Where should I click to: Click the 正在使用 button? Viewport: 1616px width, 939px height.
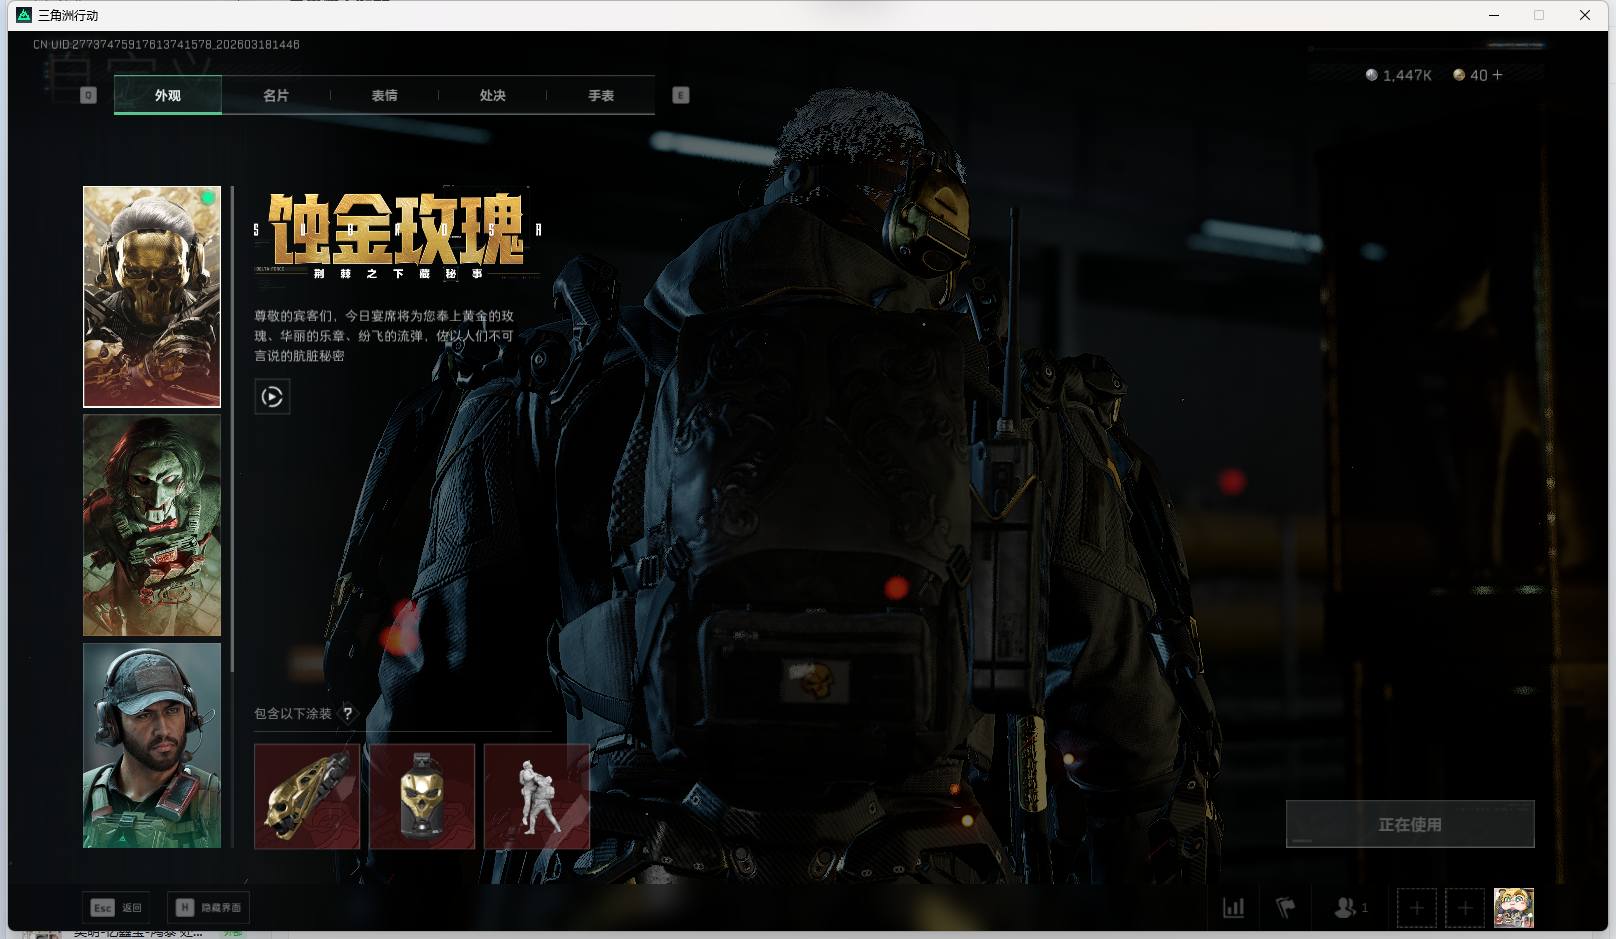tap(1410, 824)
